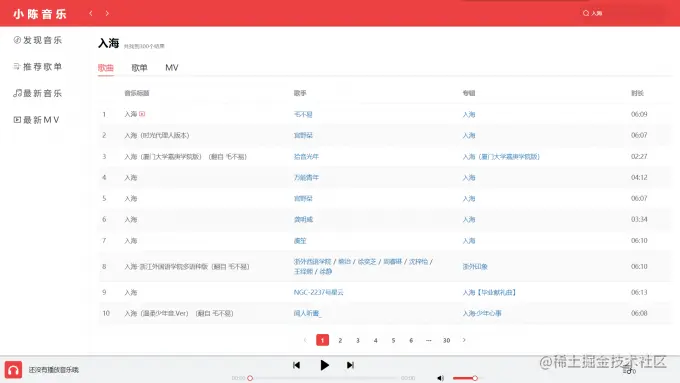Open 发现音乐 in the sidebar

pos(38,40)
